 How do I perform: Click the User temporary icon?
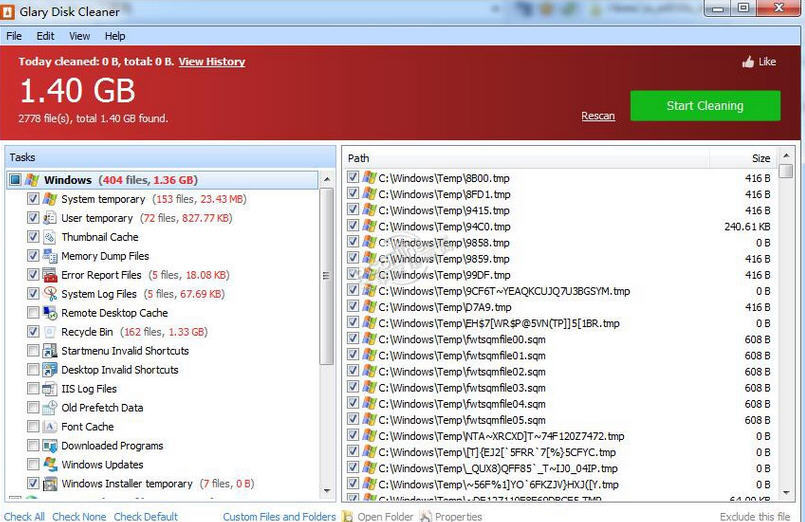(50, 218)
